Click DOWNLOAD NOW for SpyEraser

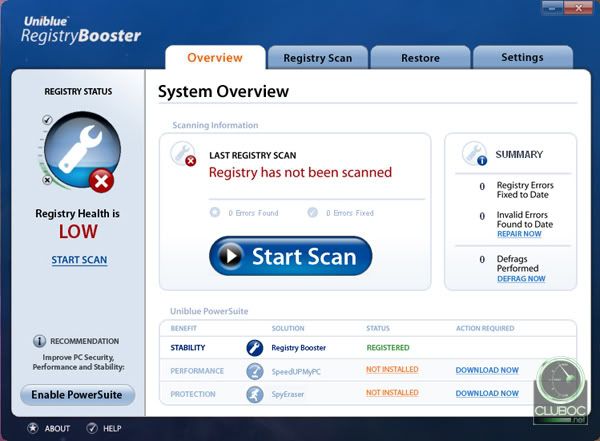(487, 393)
